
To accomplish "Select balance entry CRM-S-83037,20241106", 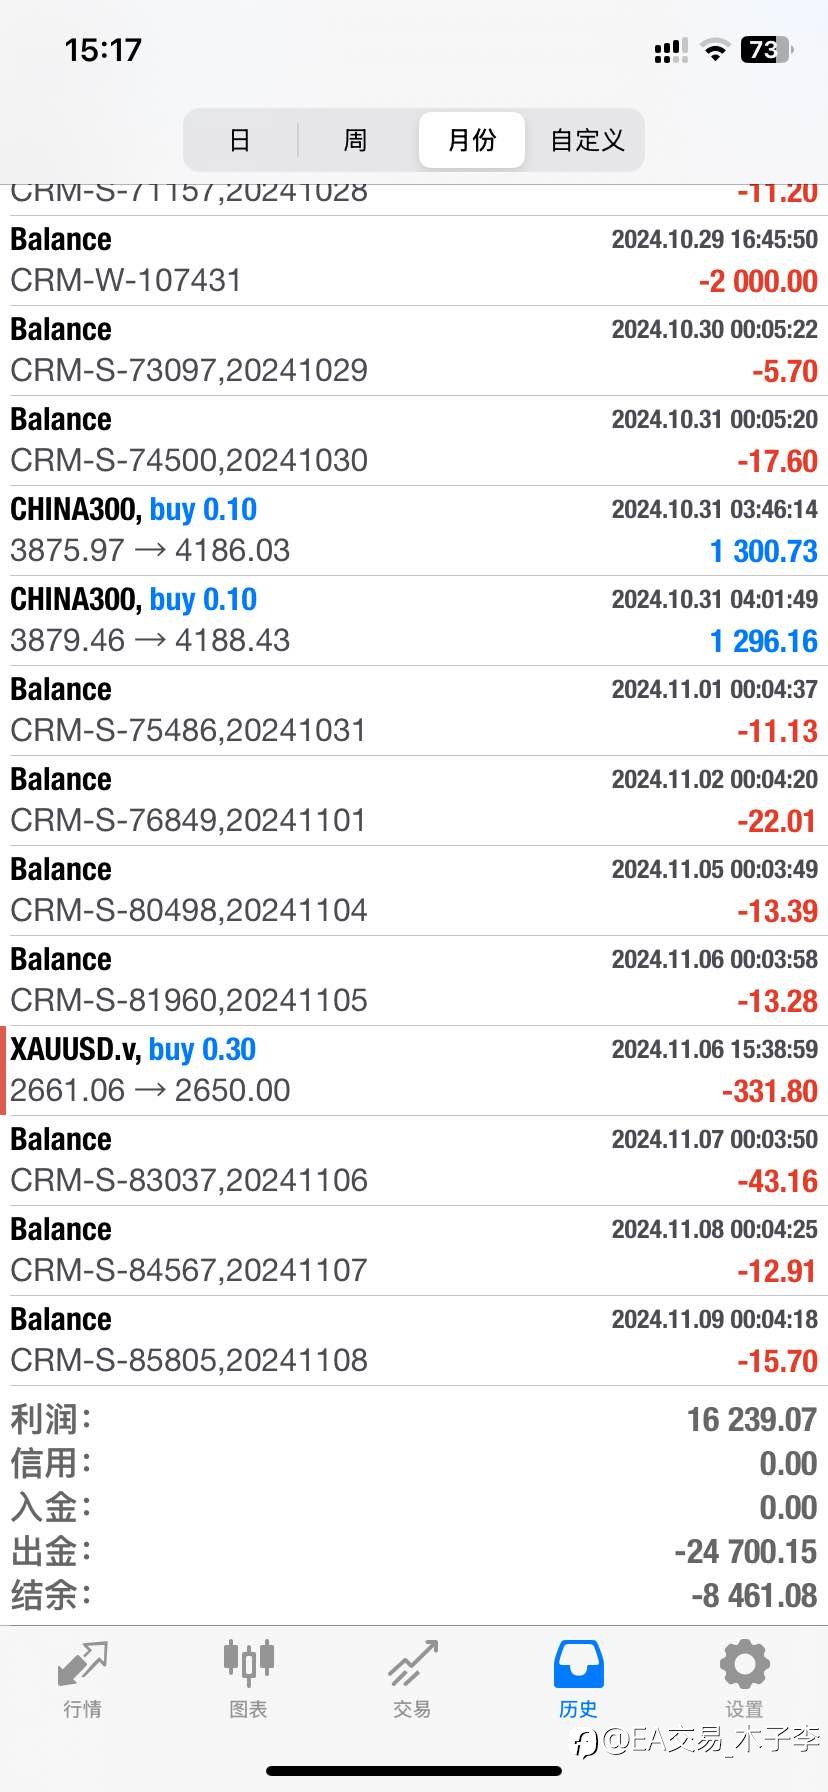I will 414,1160.
